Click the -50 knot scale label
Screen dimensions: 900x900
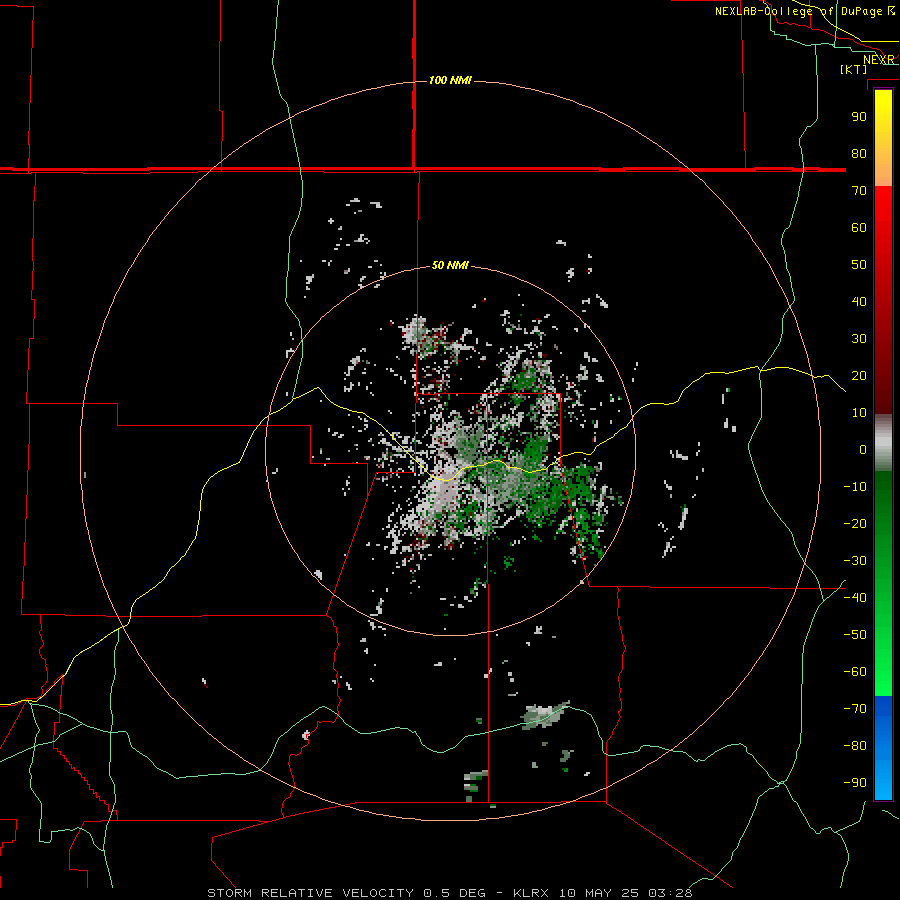click(855, 635)
